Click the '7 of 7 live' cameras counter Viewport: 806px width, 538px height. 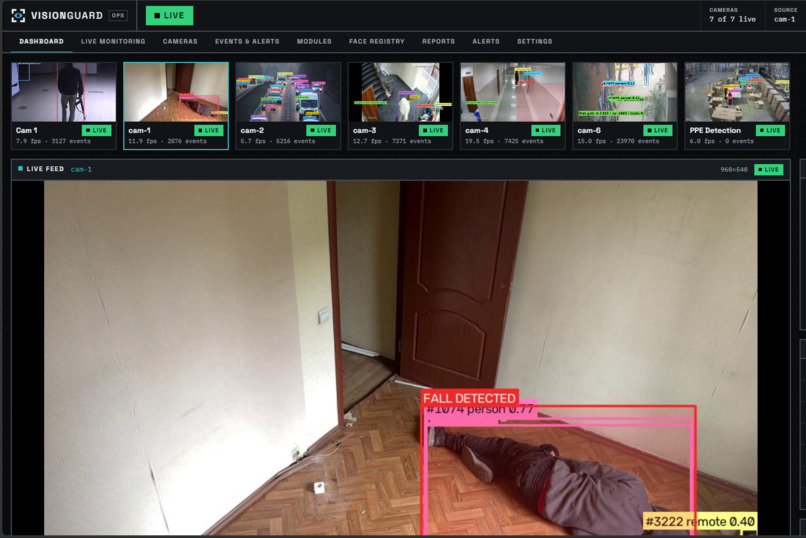pos(732,19)
